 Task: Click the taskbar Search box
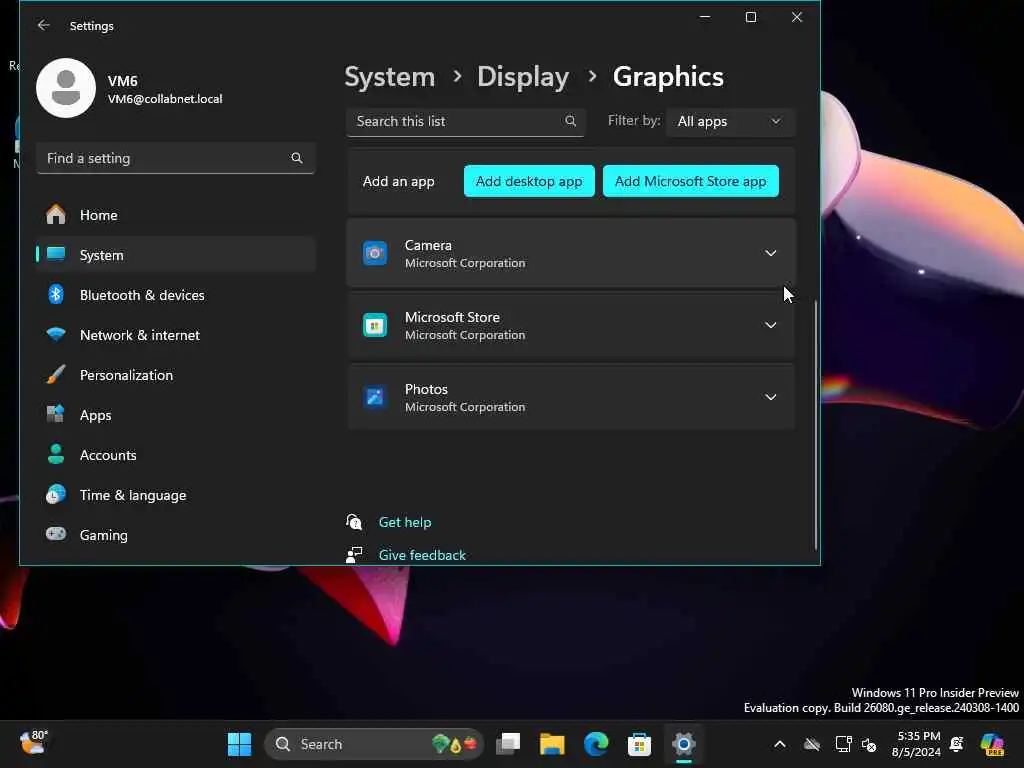[374, 744]
